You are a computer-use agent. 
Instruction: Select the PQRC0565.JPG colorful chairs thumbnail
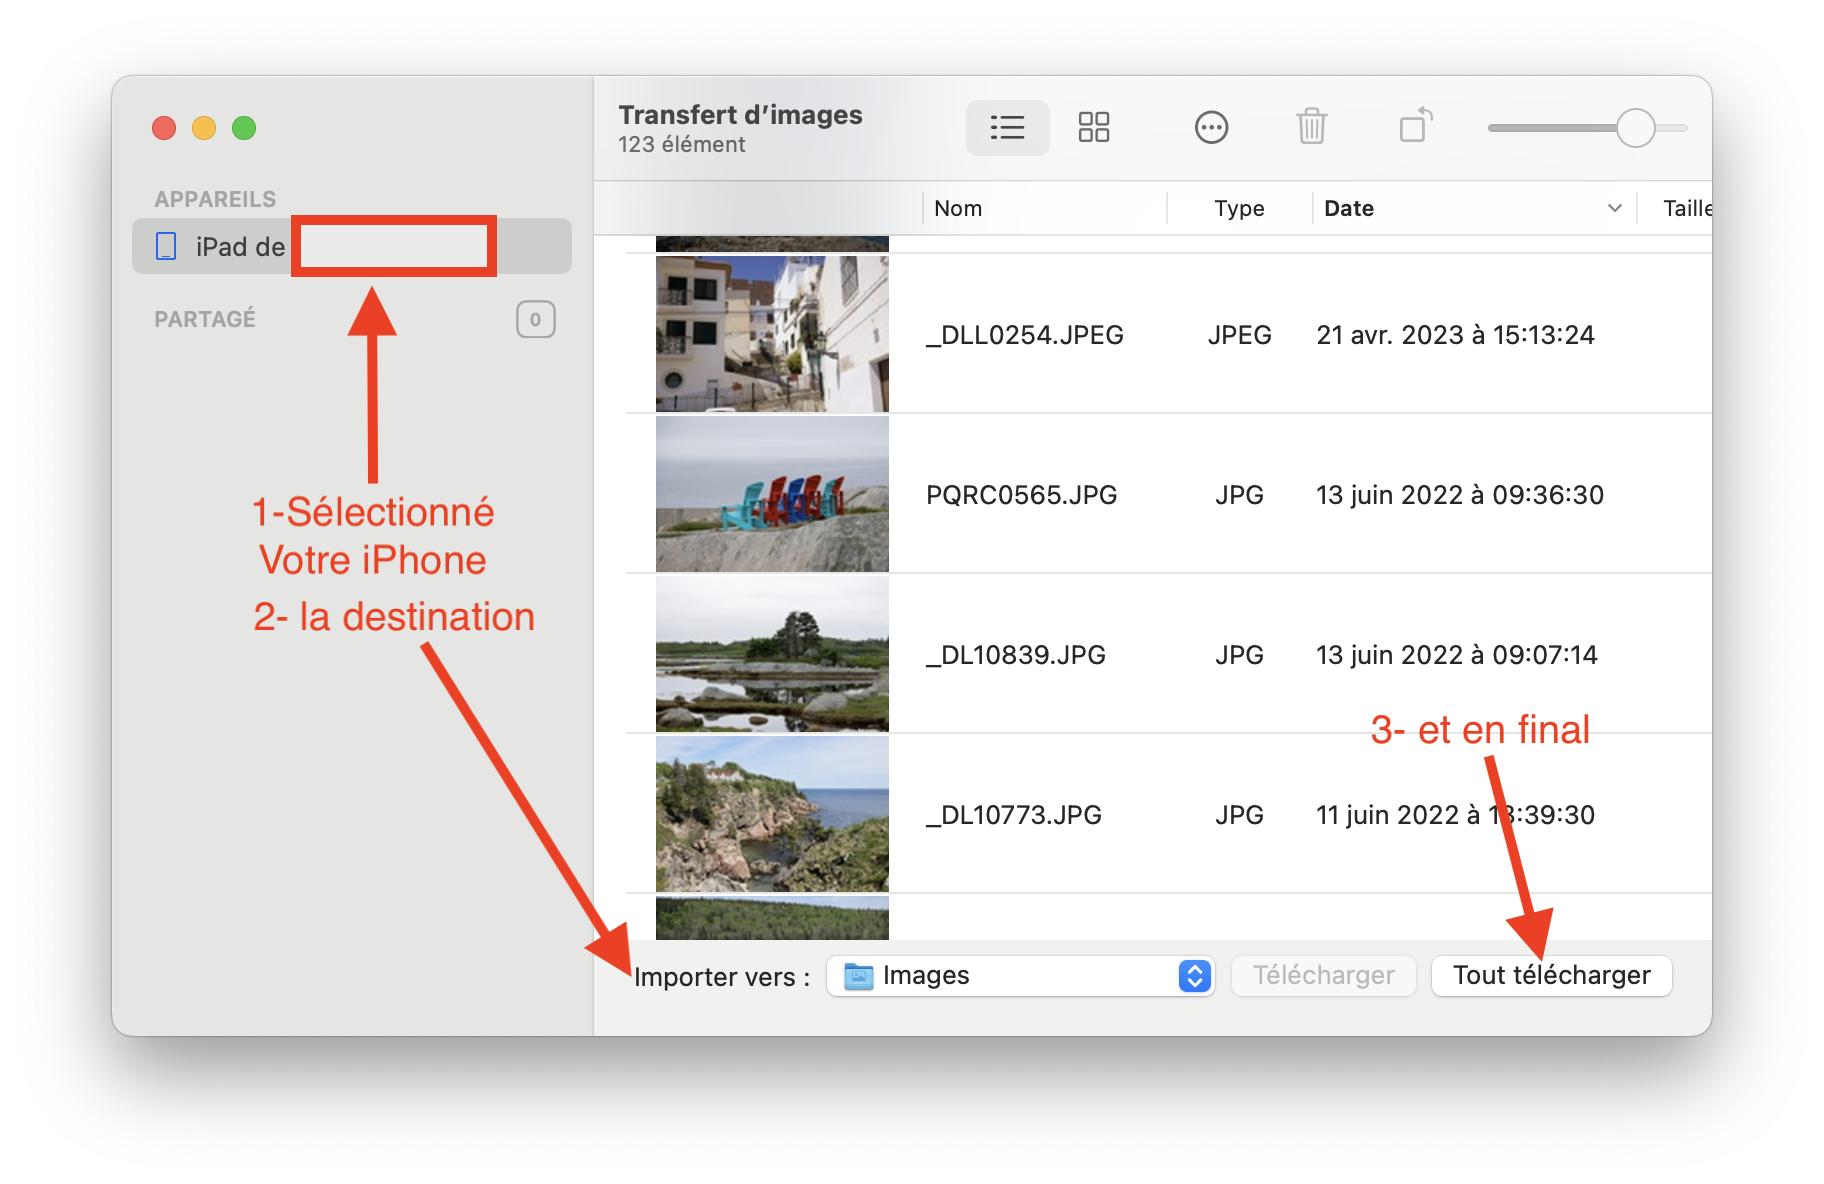[x=772, y=494]
